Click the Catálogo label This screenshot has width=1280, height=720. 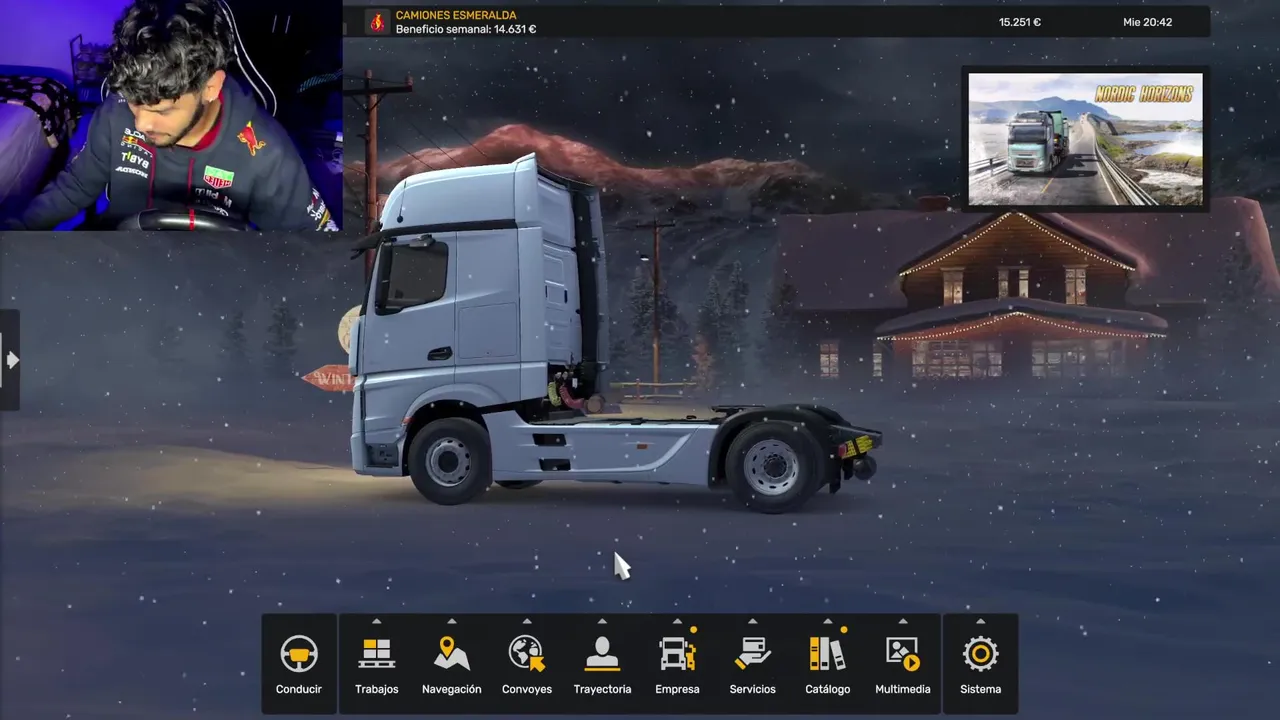pos(828,689)
